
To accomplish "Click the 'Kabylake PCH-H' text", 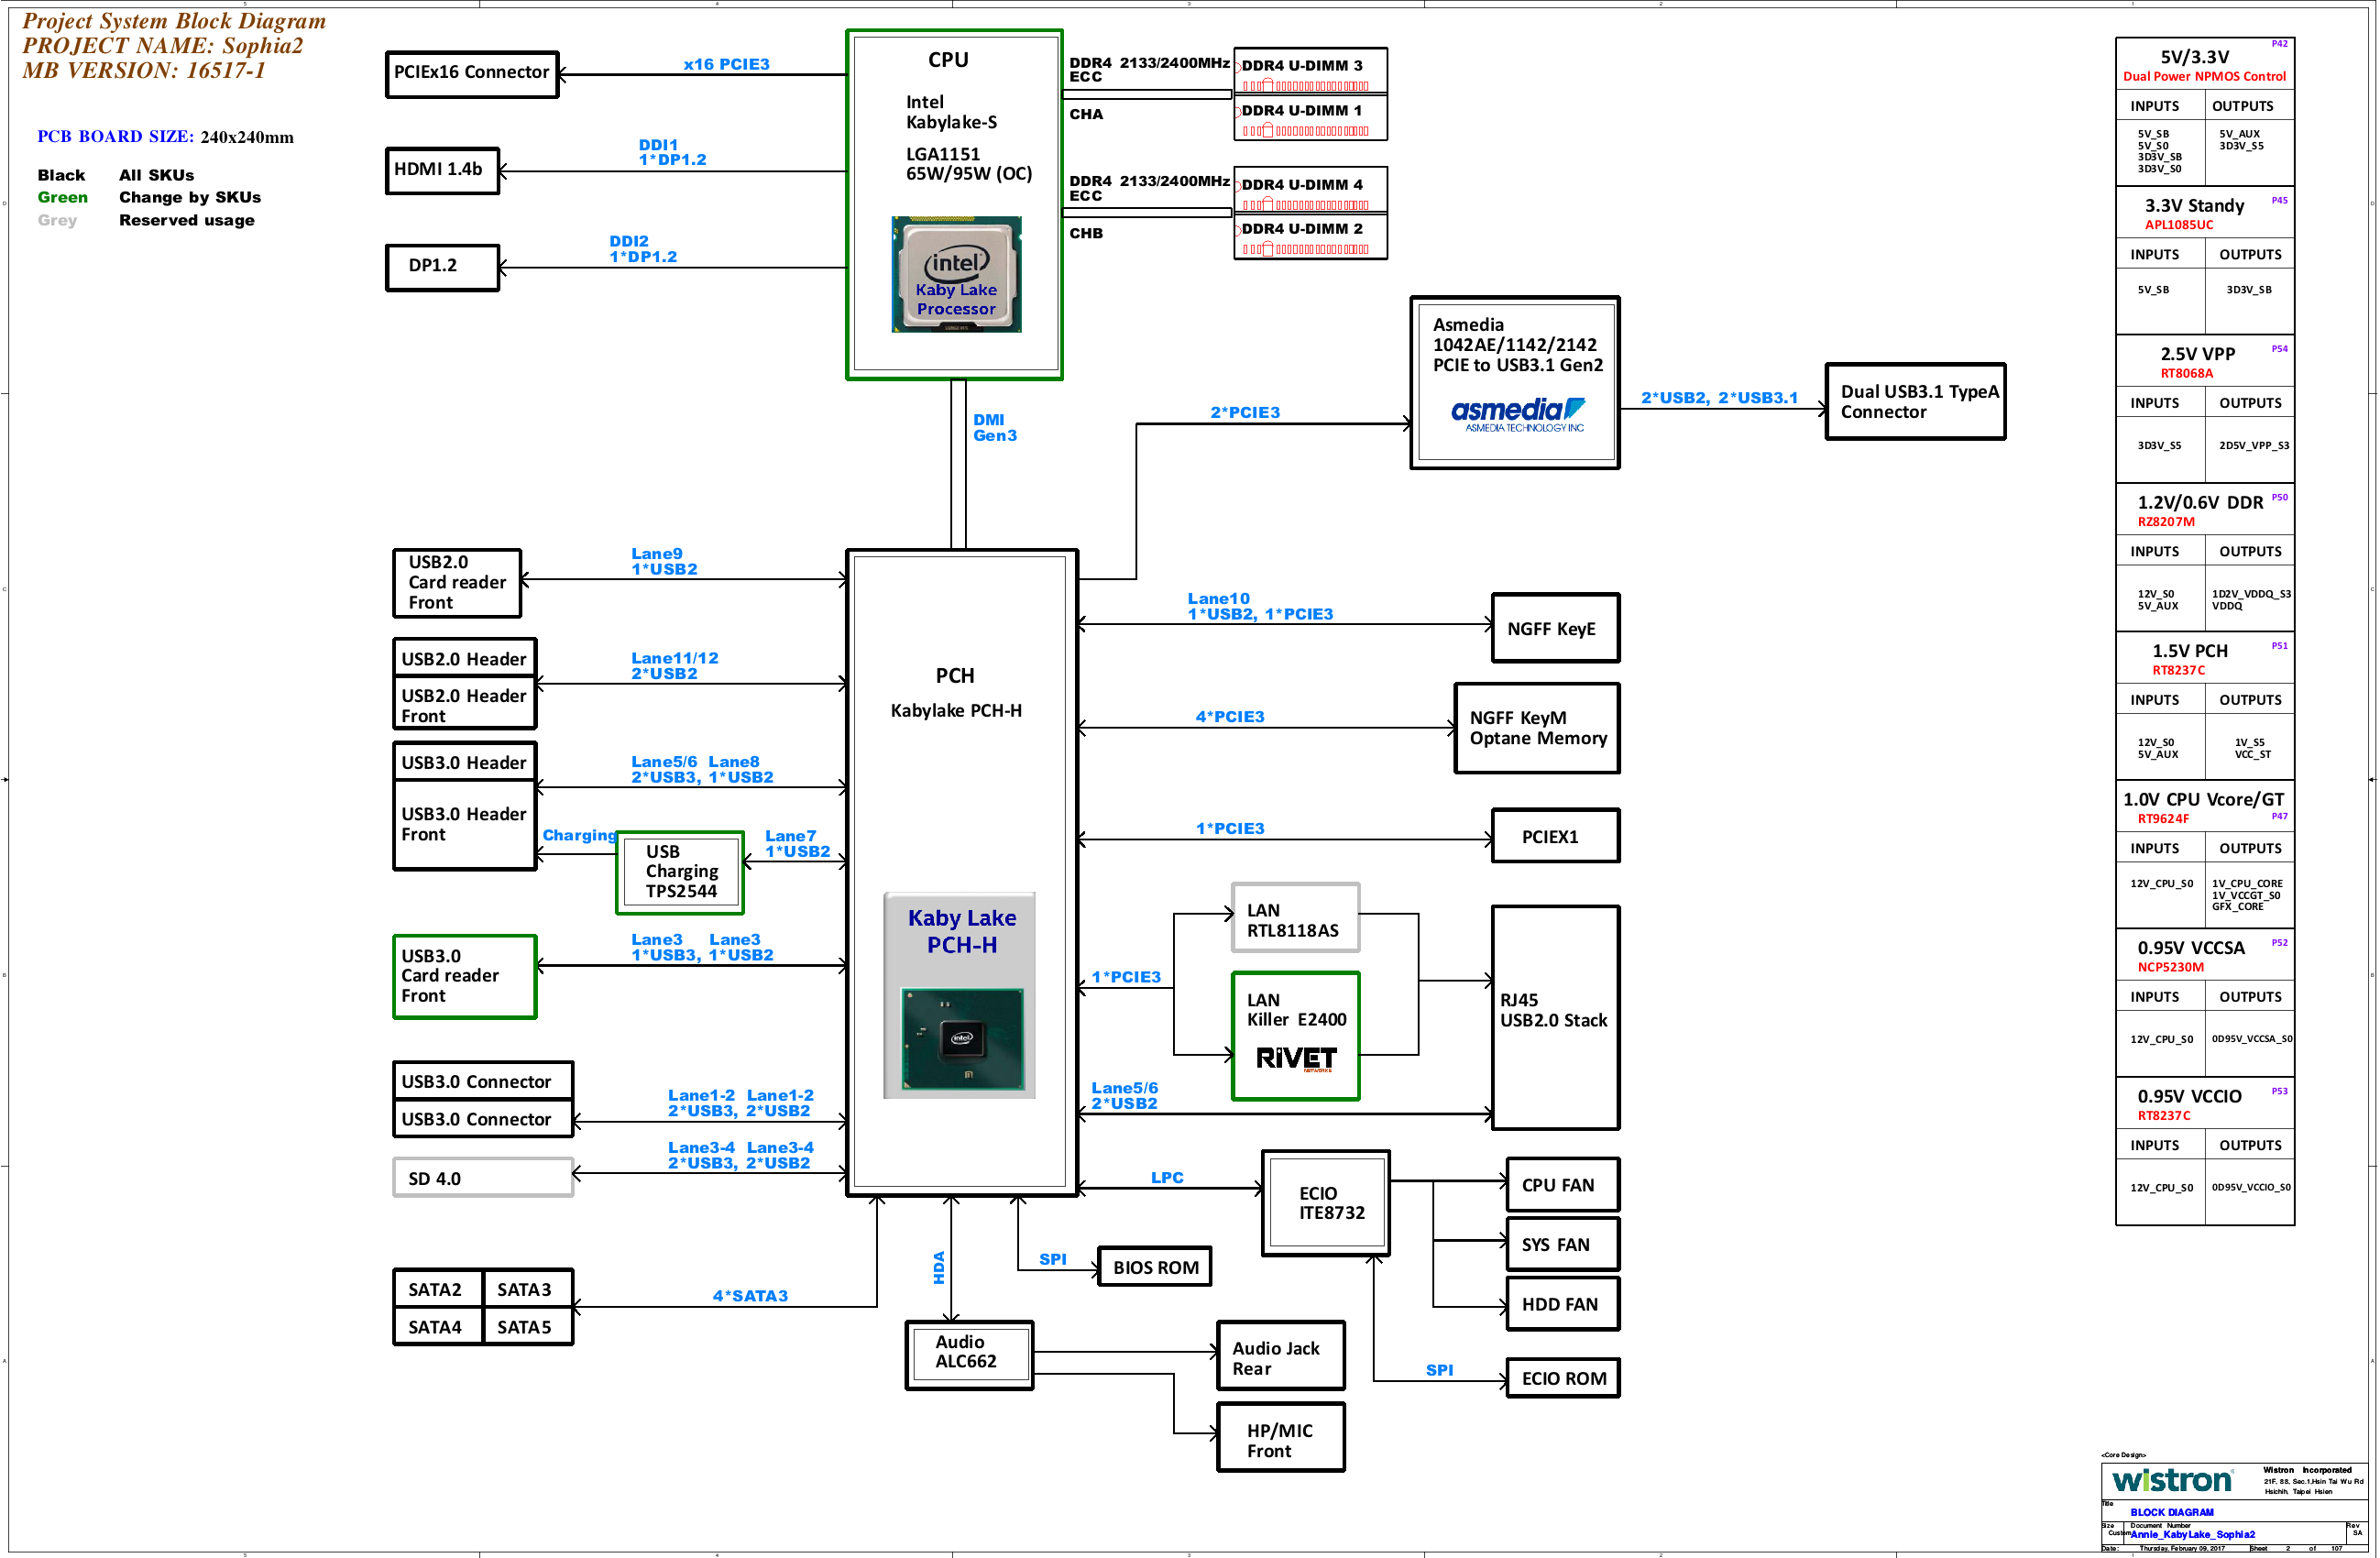I will [x=955, y=711].
